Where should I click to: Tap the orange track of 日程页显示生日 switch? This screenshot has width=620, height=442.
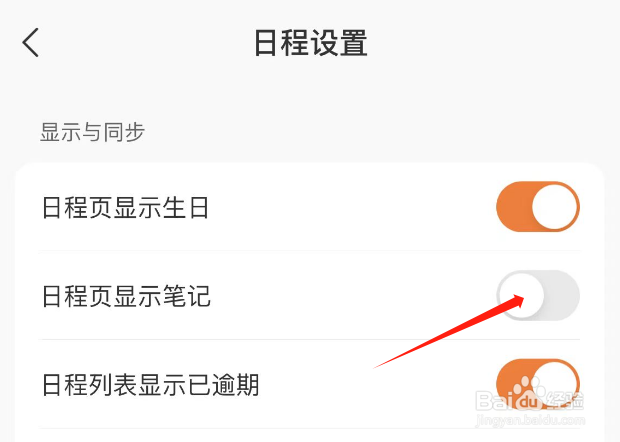513,207
